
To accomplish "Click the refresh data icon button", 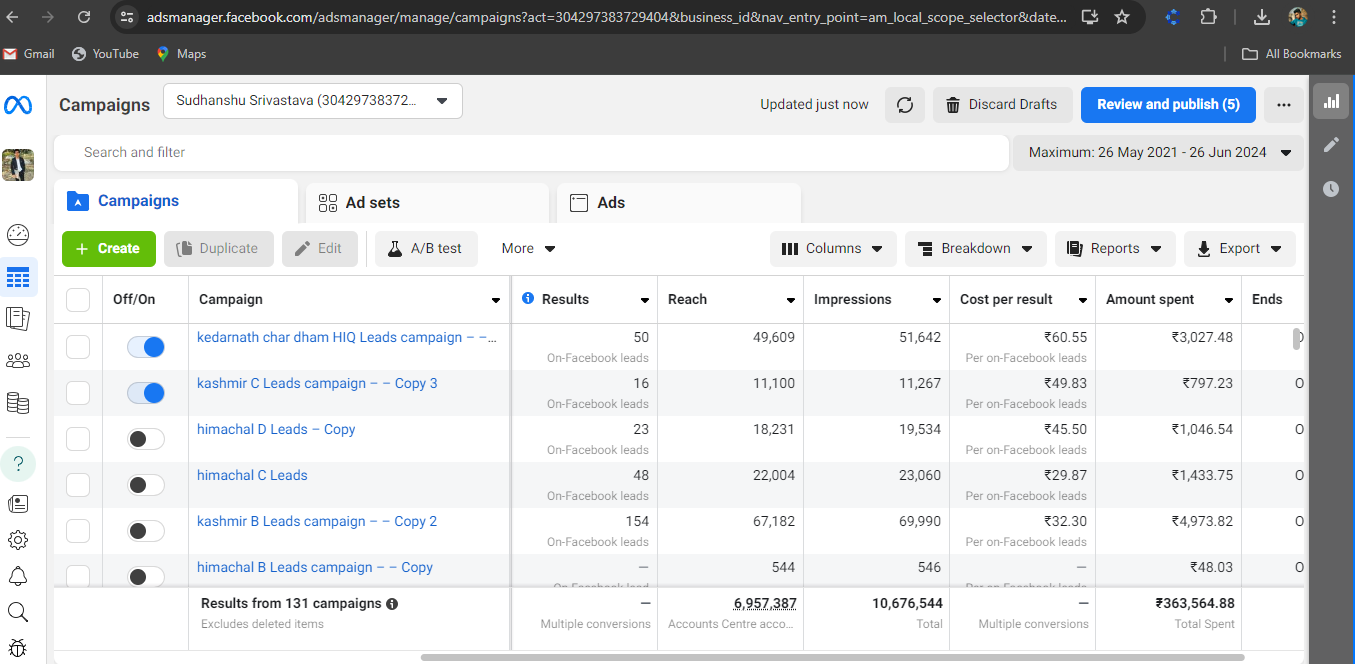I will coord(904,105).
